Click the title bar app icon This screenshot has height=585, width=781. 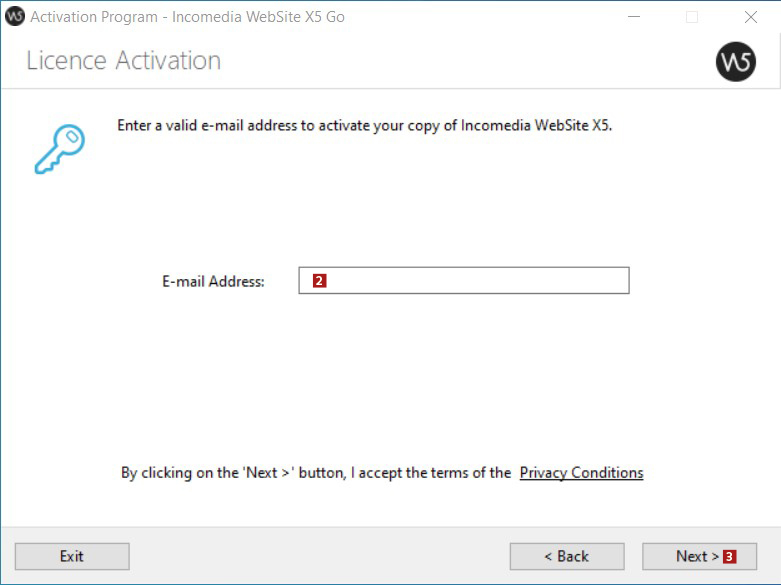coord(15,16)
